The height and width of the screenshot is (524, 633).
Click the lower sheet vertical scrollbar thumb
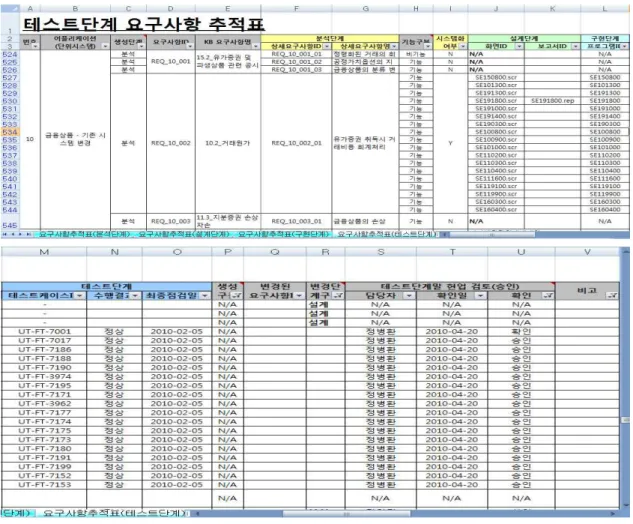[x=626, y=420]
